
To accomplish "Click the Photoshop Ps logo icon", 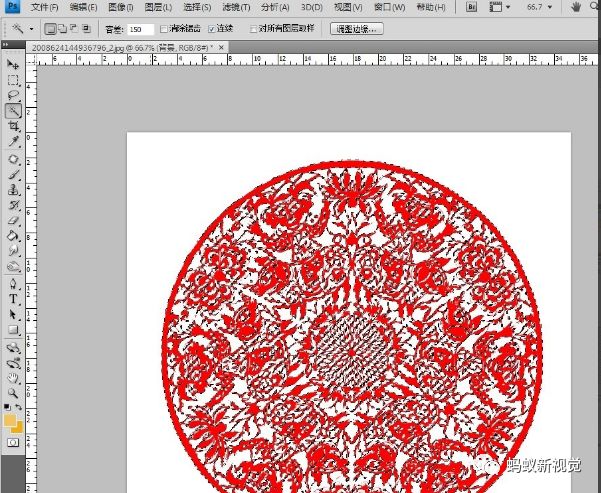I will 13,7.
